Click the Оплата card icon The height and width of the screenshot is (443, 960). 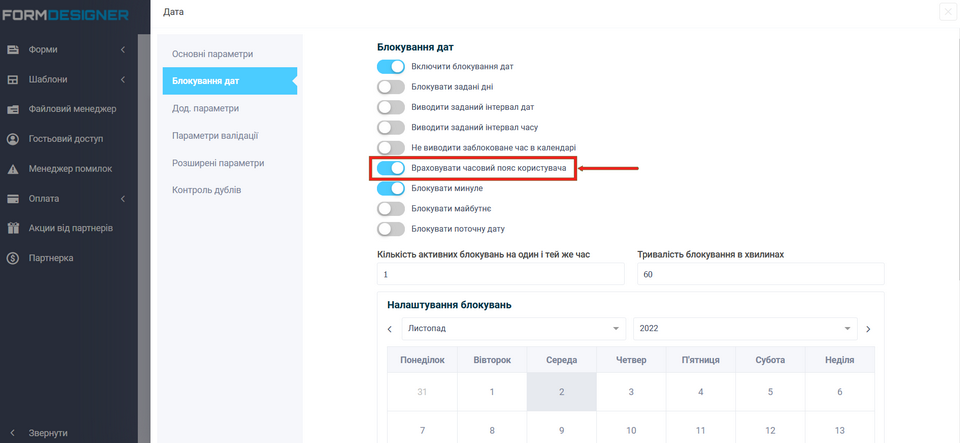click(13, 198)
